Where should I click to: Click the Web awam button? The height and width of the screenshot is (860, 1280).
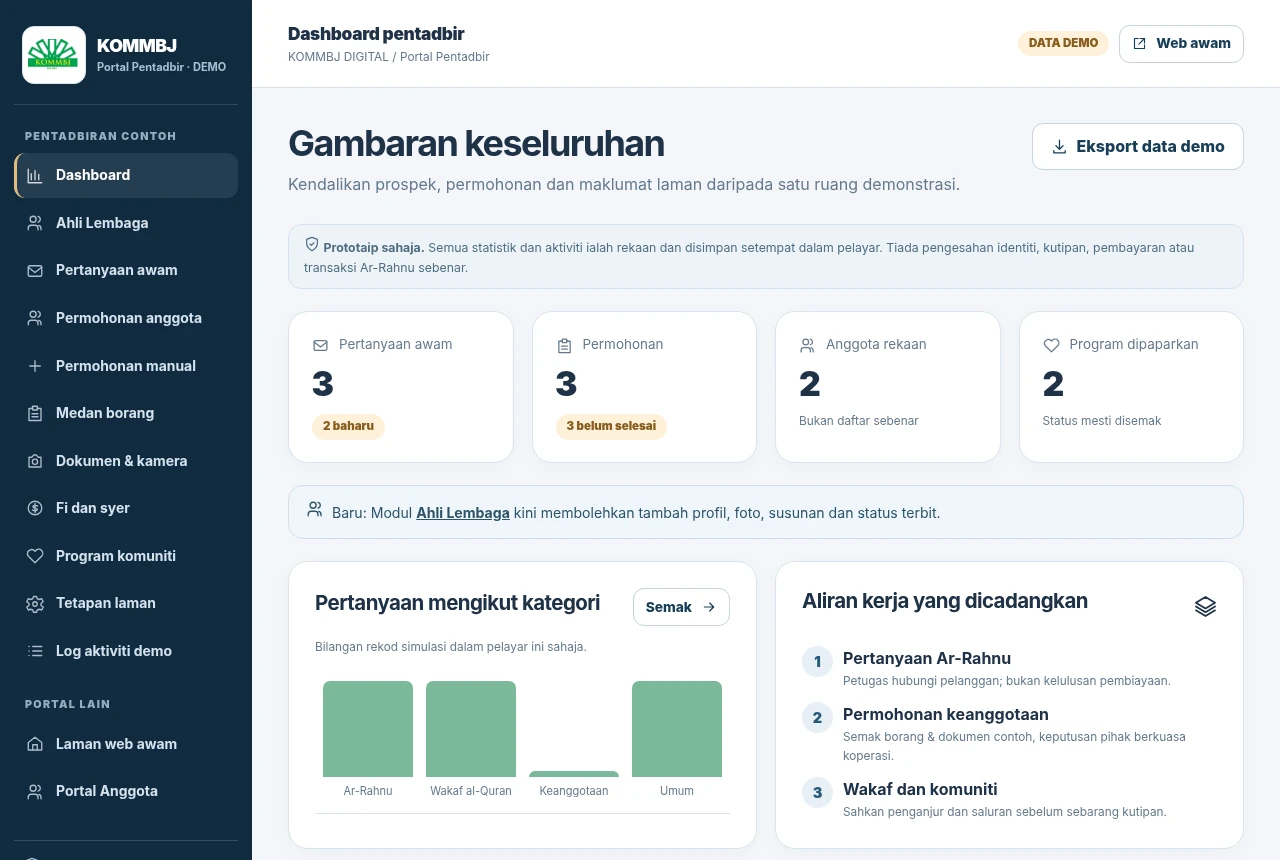(1181, 44)
